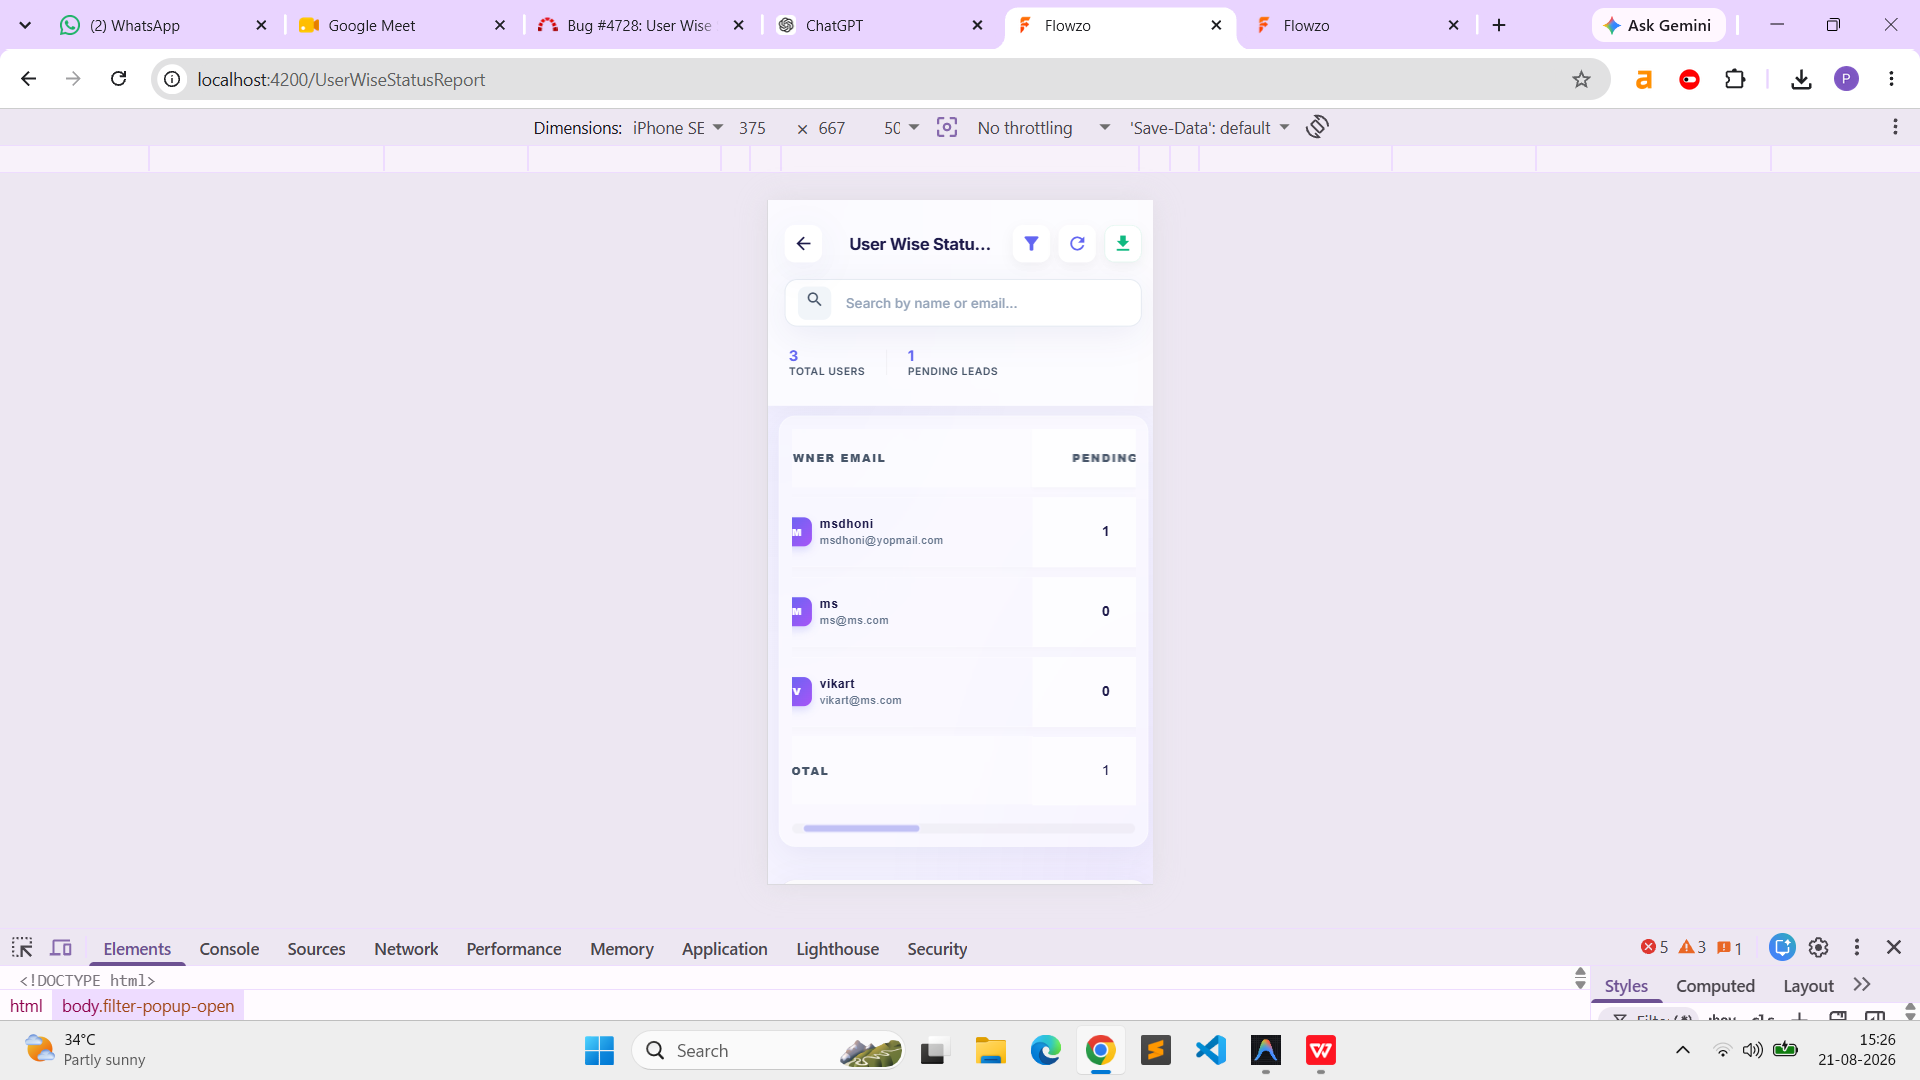The width and height of the screenshot is (1920, 1080).
Task: Edit the device width field showing 375
Action: 752,128
